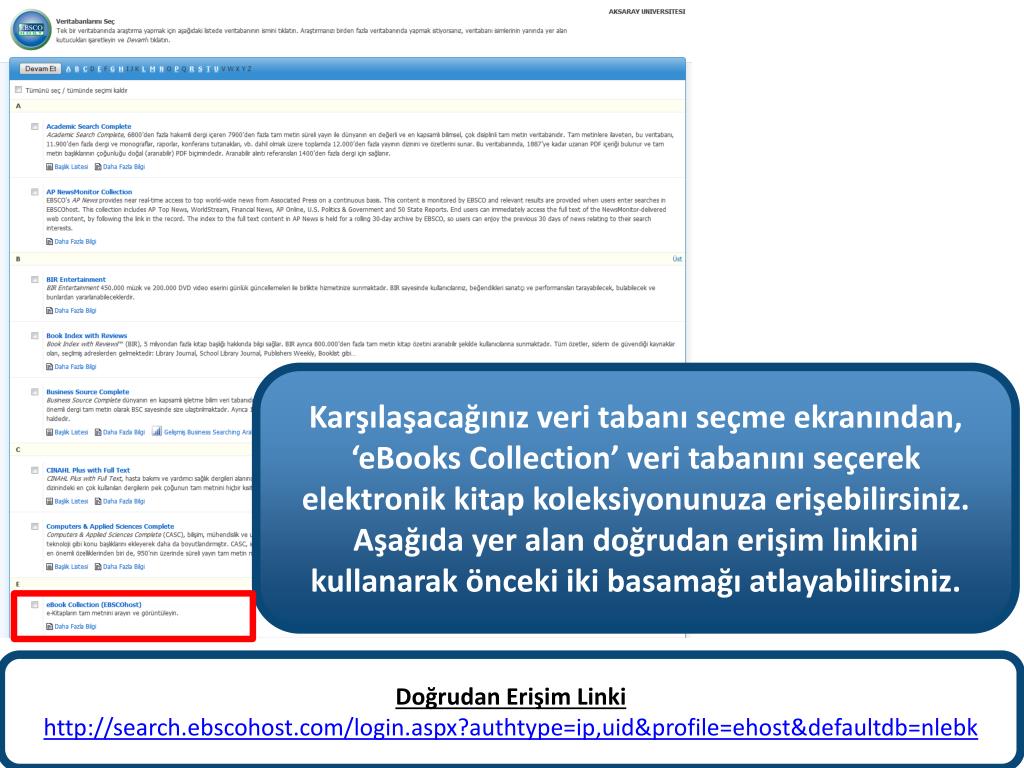The height and width of the screenshot is (768, 1024).
Task: Open title list icon for Academic Search Complete
Action: coord(50,167)
